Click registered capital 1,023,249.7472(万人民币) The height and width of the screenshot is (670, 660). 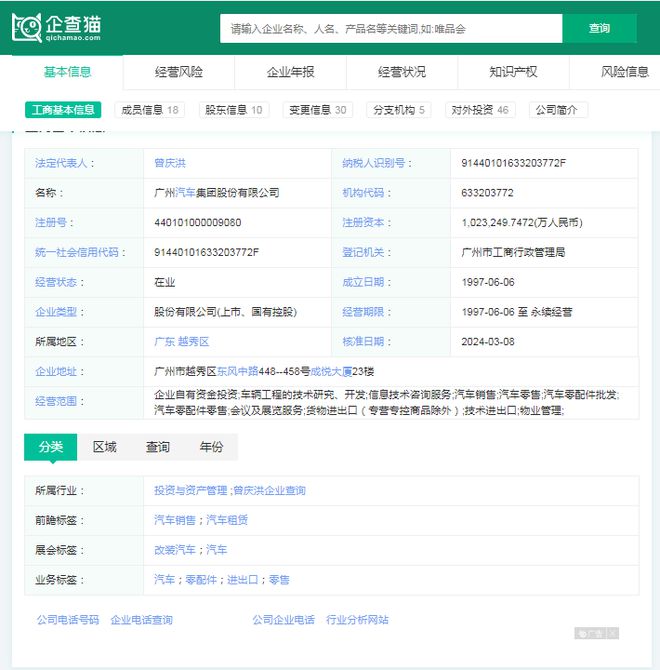pos(522,223)
